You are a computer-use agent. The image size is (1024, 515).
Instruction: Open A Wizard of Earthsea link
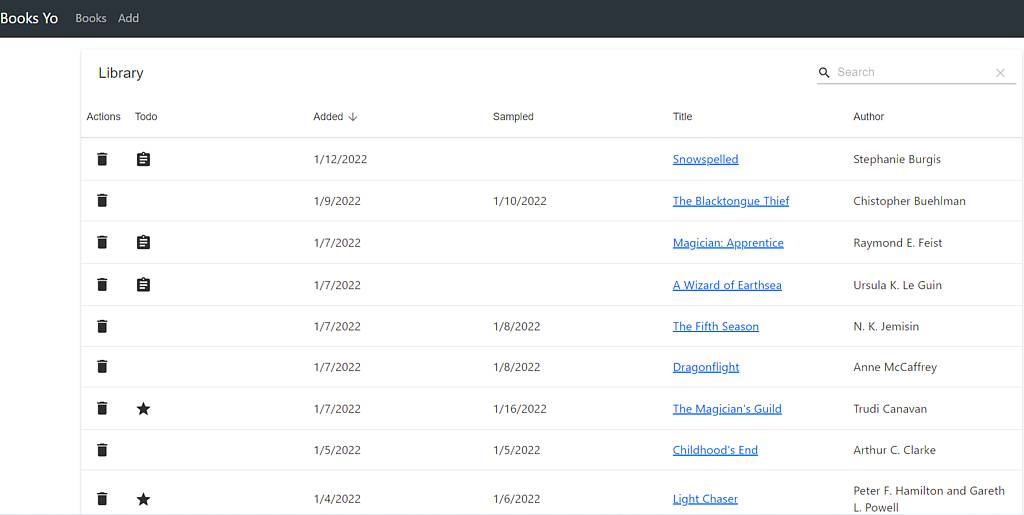727,285
